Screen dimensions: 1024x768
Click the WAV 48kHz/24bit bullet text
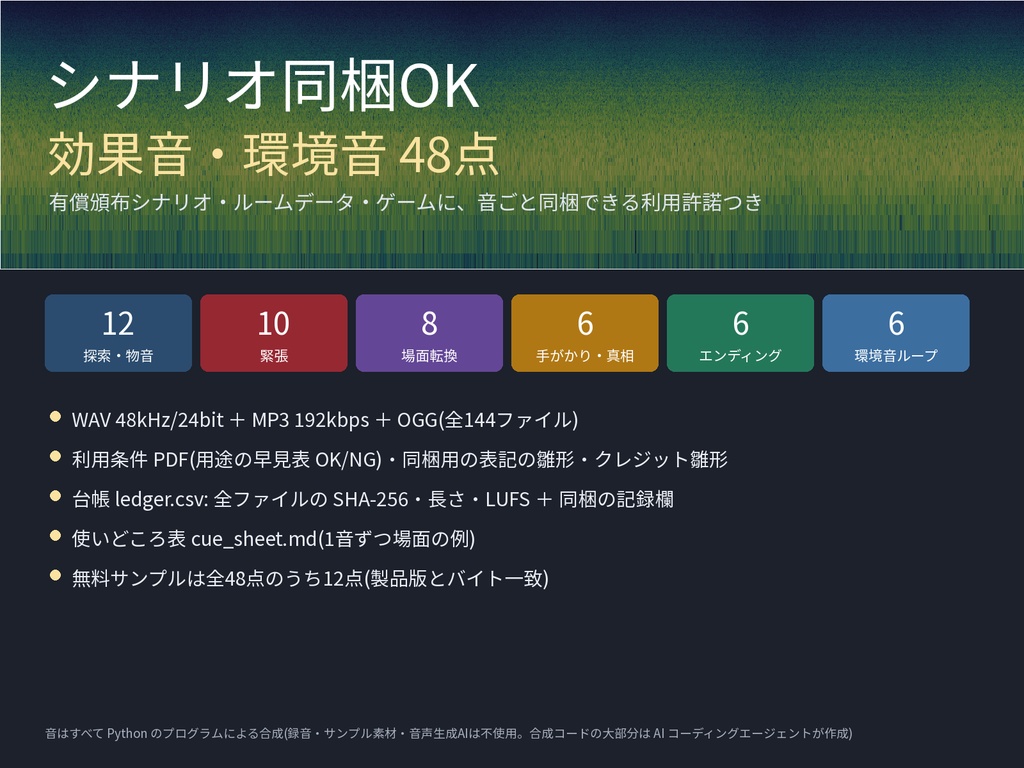pos(325,419)
